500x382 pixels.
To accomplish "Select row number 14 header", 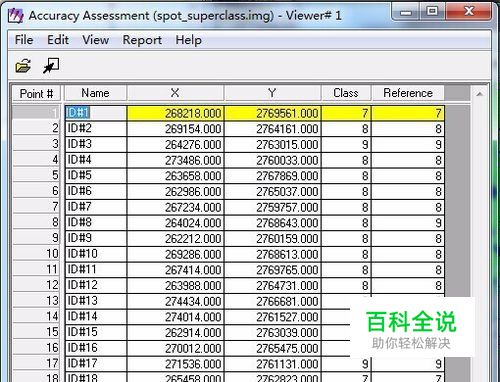I will (36, 316).
